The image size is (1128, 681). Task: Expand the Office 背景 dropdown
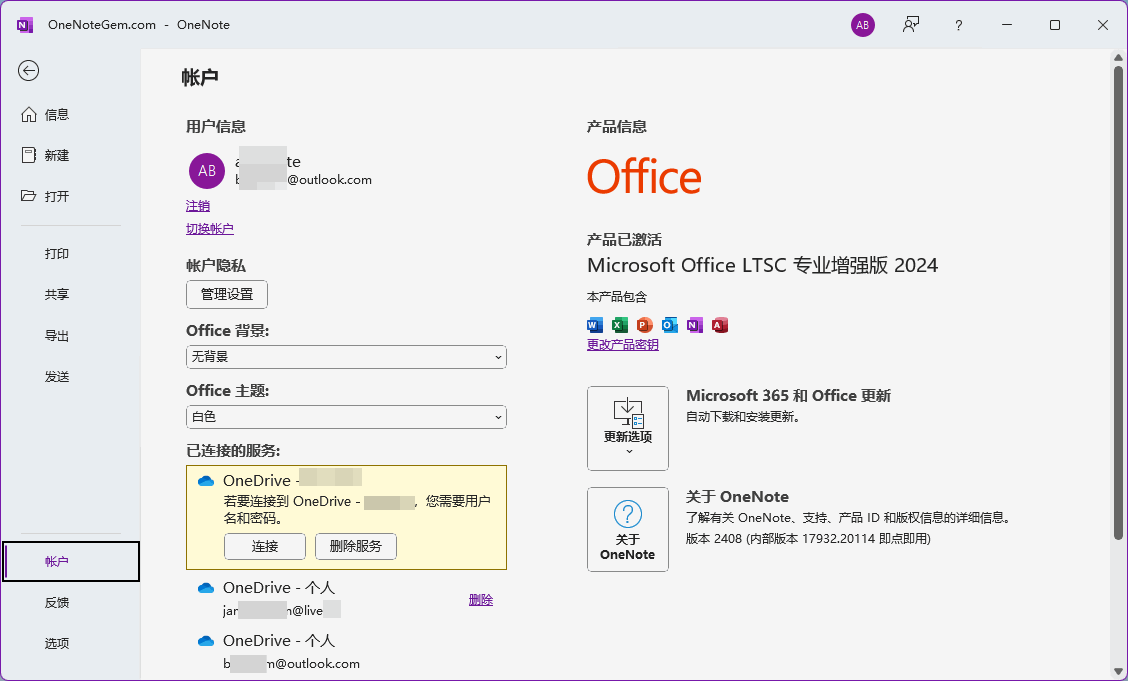point(346,357)
